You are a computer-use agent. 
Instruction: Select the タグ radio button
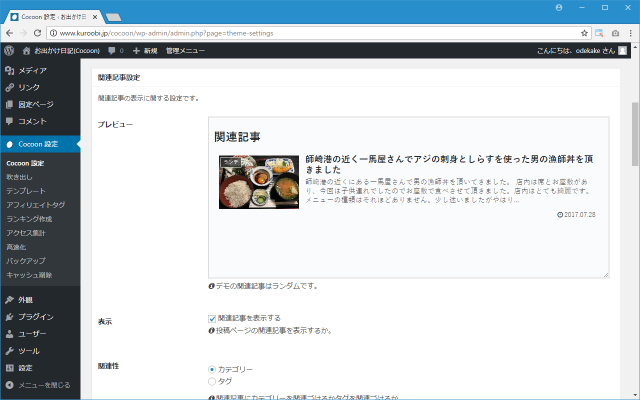coord(212,382)
